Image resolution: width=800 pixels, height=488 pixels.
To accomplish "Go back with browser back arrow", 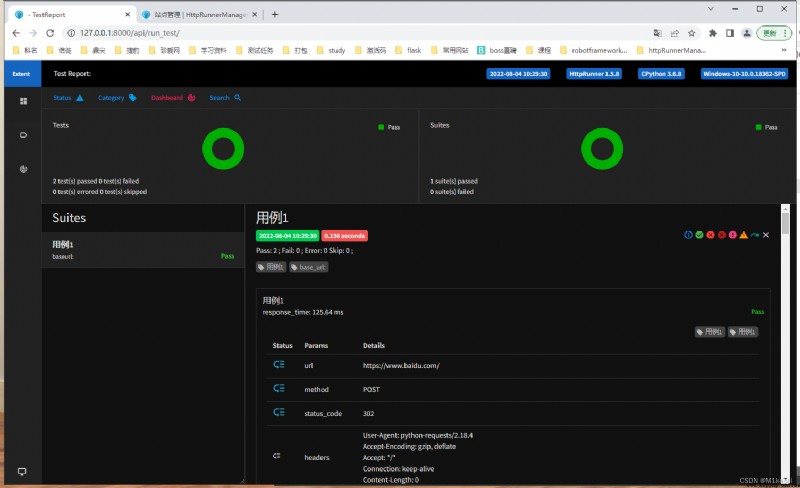I will point(16,33).
